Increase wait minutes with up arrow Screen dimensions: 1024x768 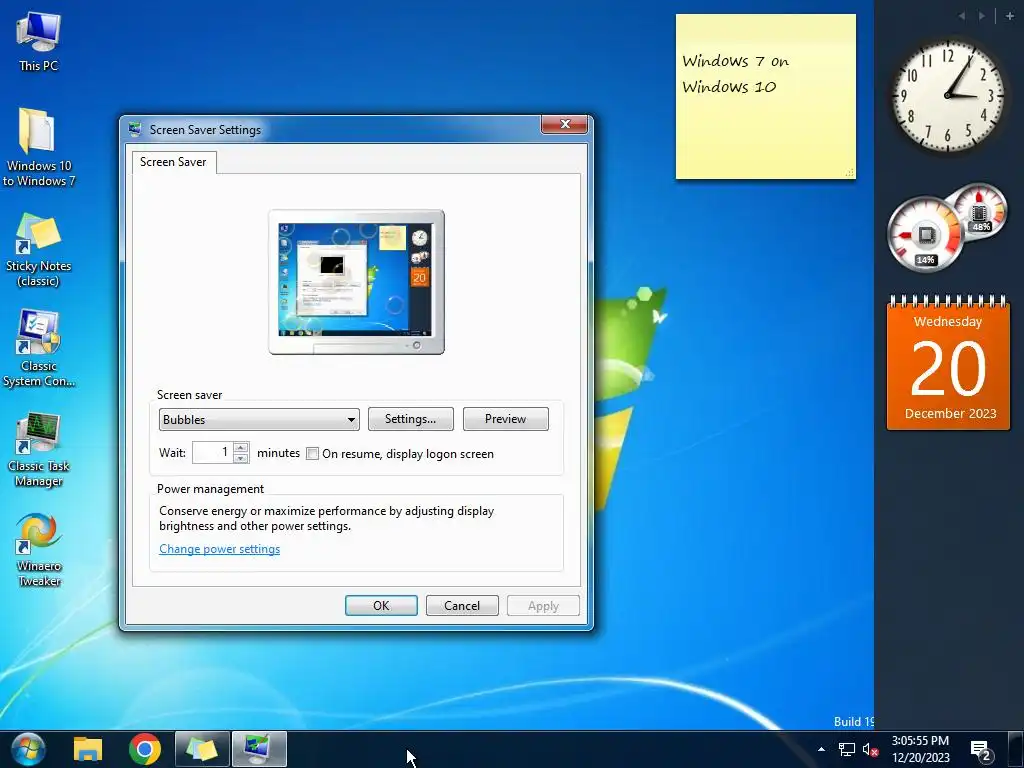[241, 447]
